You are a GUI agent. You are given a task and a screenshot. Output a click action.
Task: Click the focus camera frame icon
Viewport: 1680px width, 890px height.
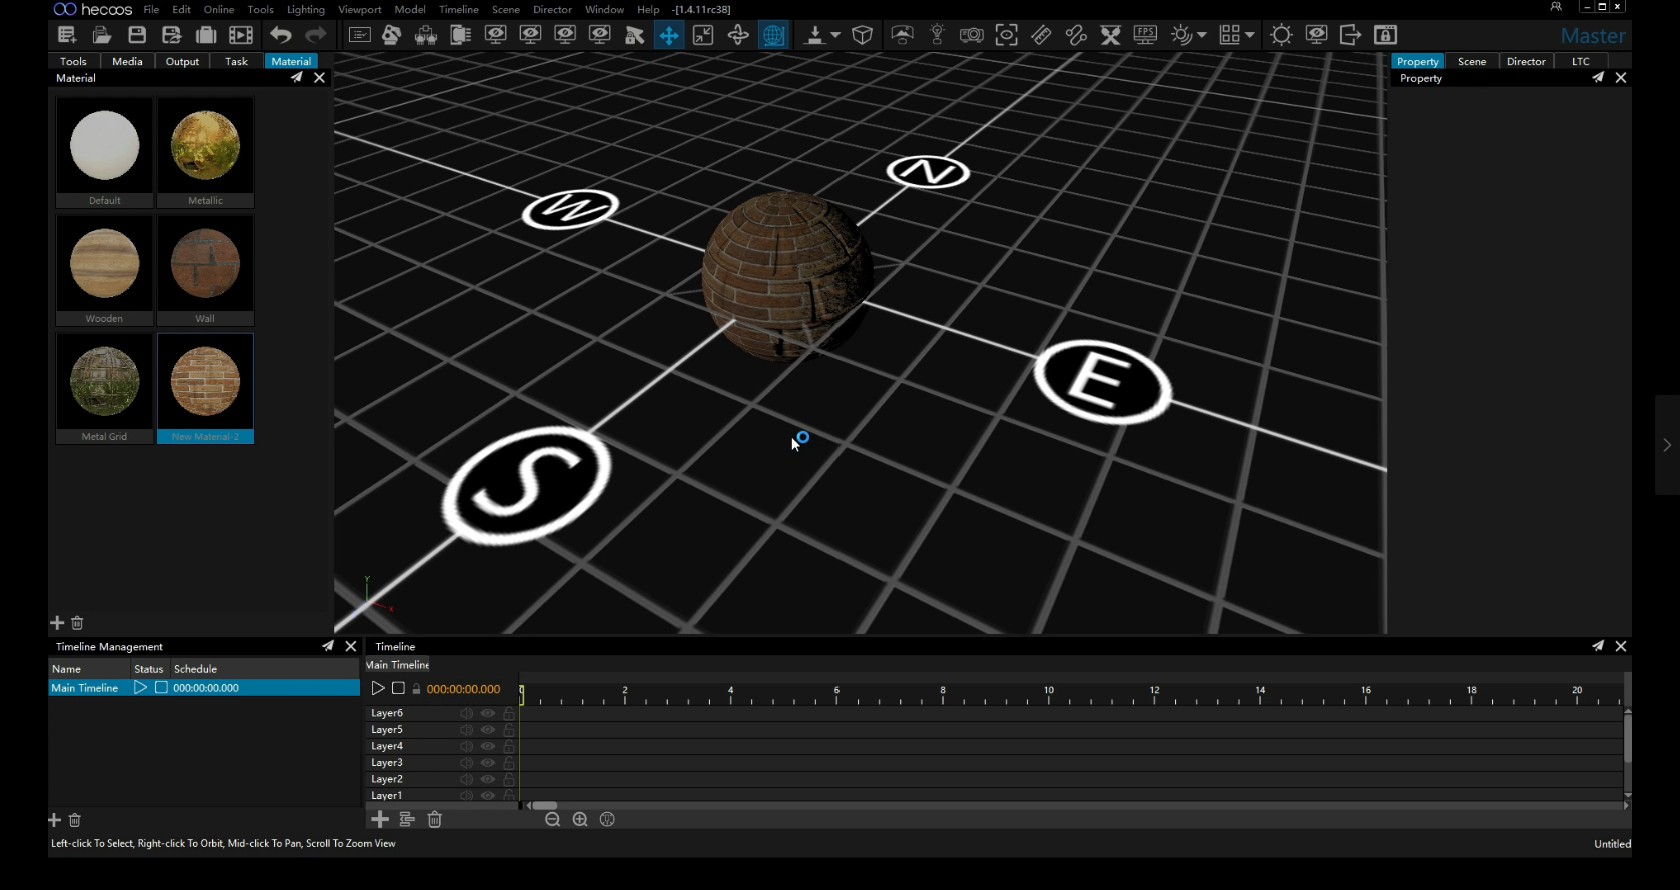pyautogui.click(x=1007, y=35)
